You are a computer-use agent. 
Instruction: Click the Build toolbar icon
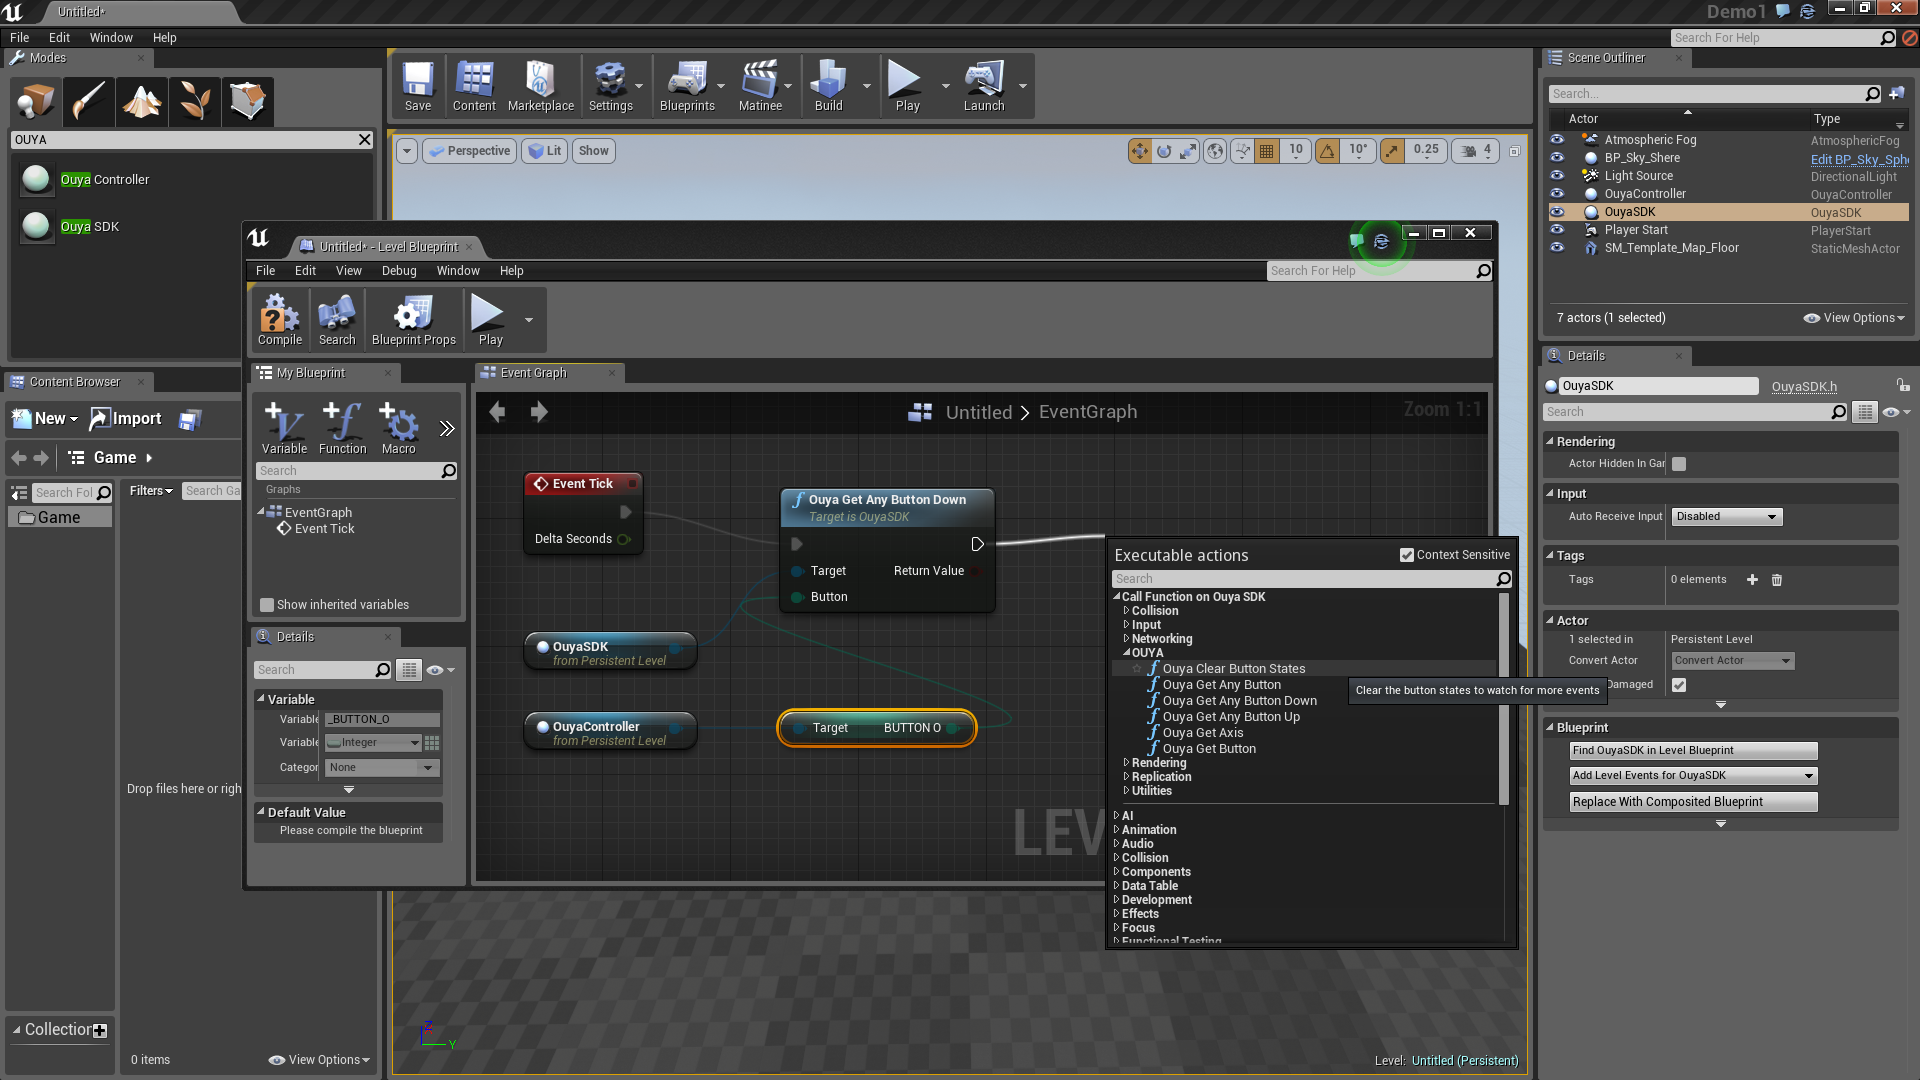pos(828,86)
